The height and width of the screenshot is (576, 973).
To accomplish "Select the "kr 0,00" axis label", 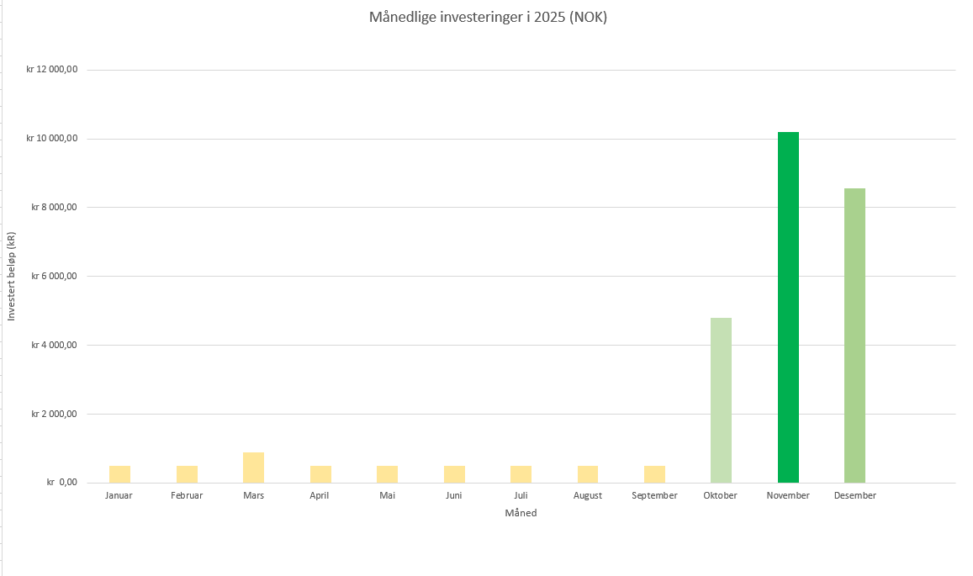I will coord(62,483).
